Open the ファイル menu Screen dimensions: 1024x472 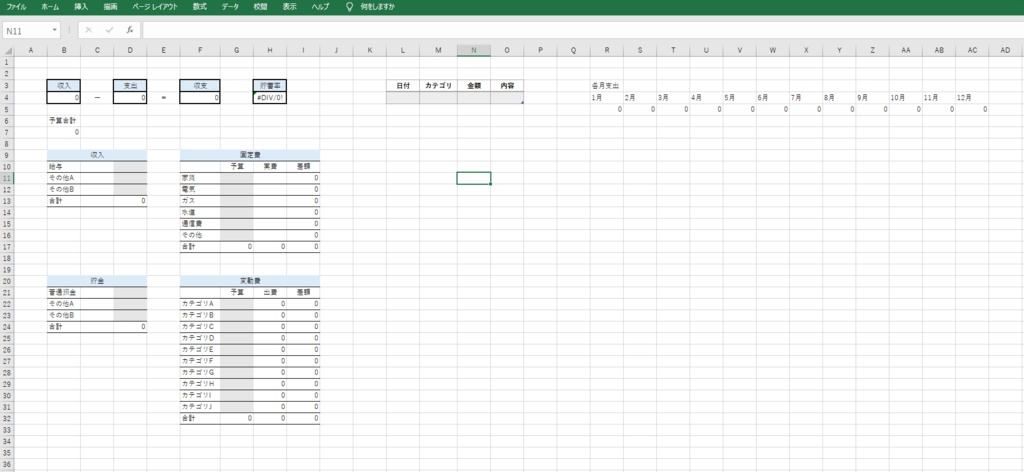pos(16,7)
